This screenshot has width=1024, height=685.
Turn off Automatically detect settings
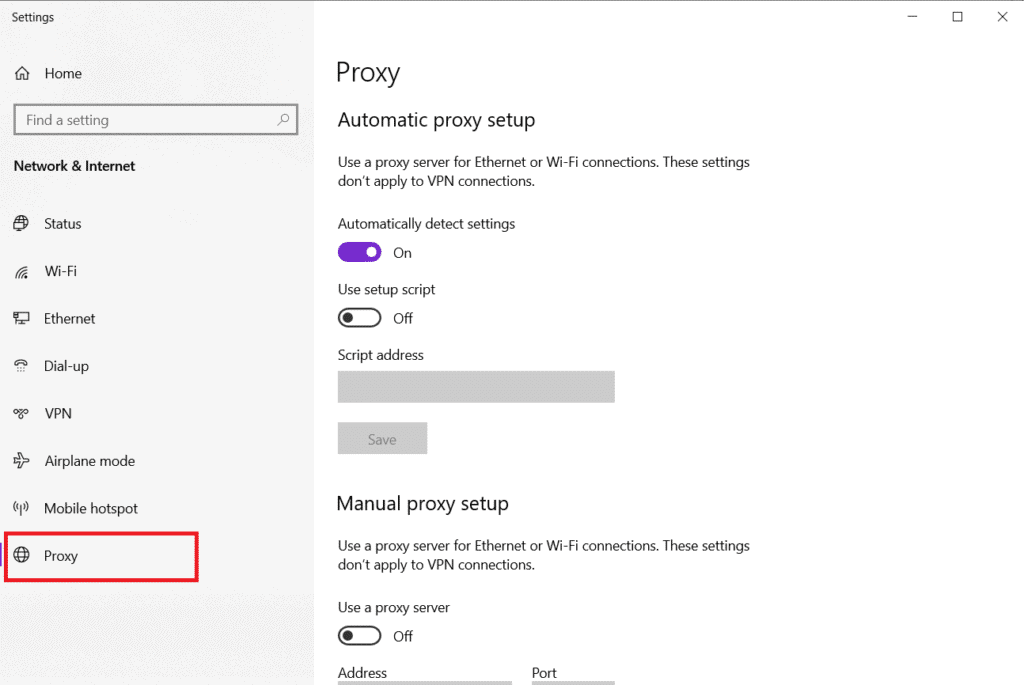[359, 251]
